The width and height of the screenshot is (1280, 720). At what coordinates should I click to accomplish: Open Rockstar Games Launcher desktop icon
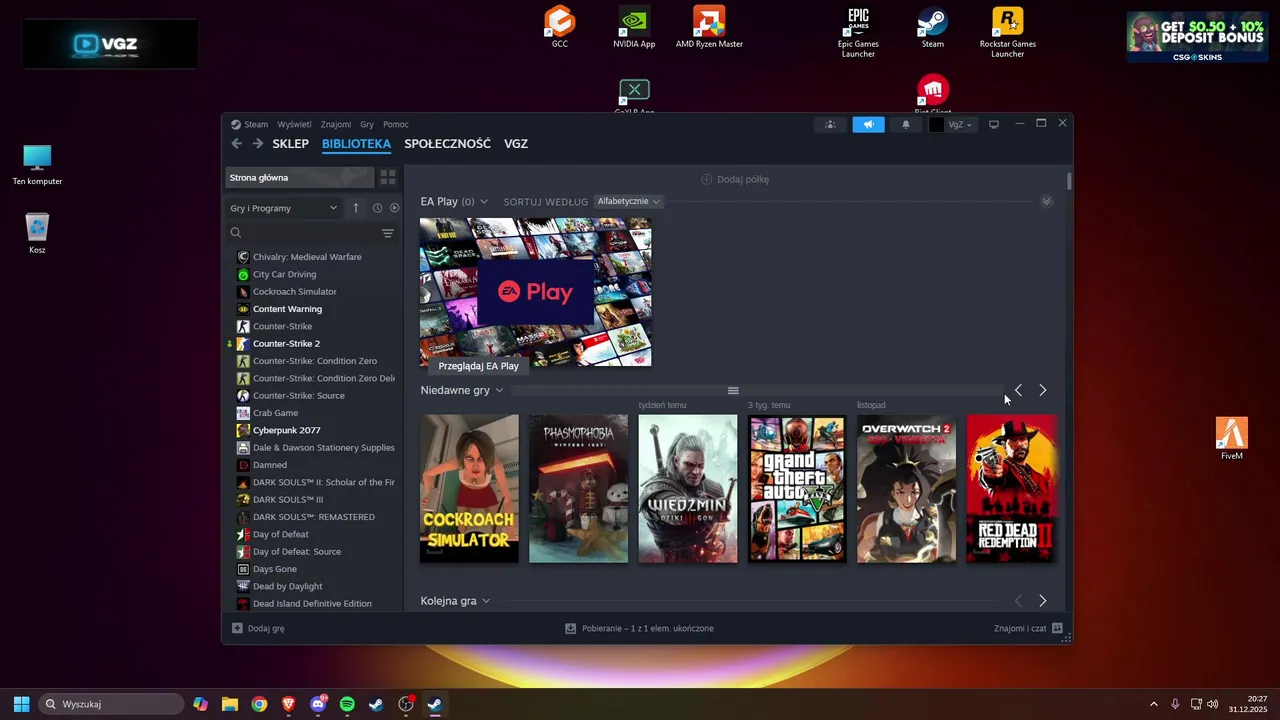click(1007, 32)
